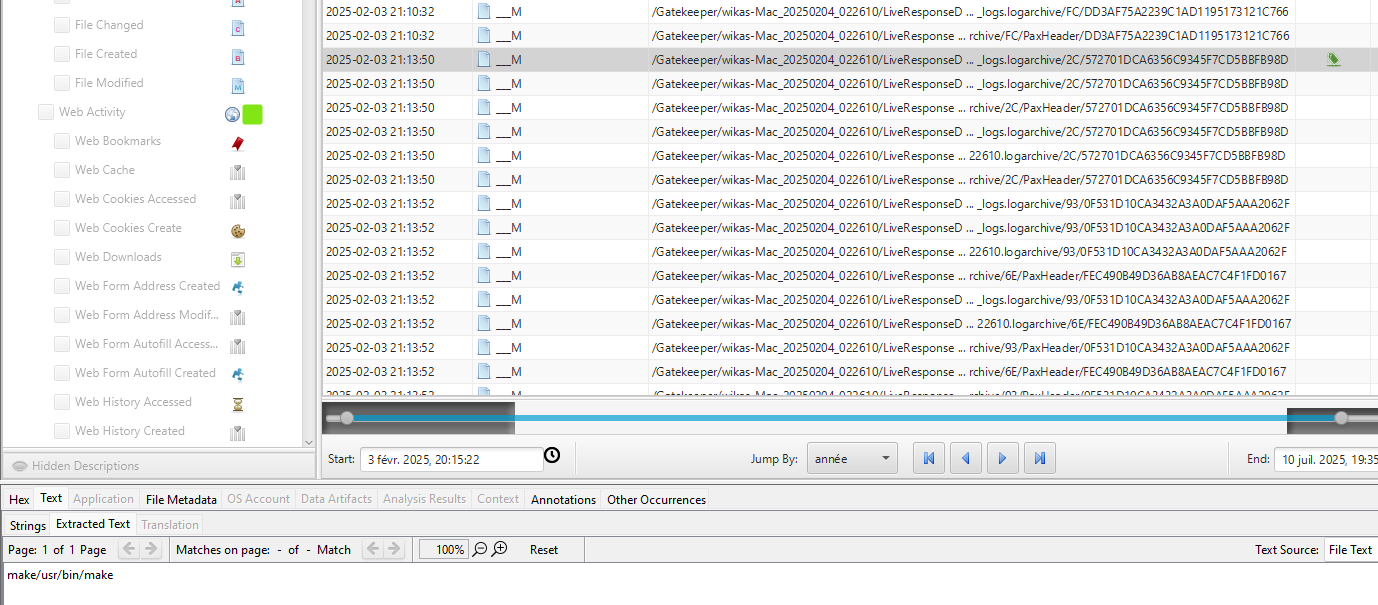The image size is (1378, 605).
Task: Enable the Web Downloads filter checkbox
Action: point(62,258)
